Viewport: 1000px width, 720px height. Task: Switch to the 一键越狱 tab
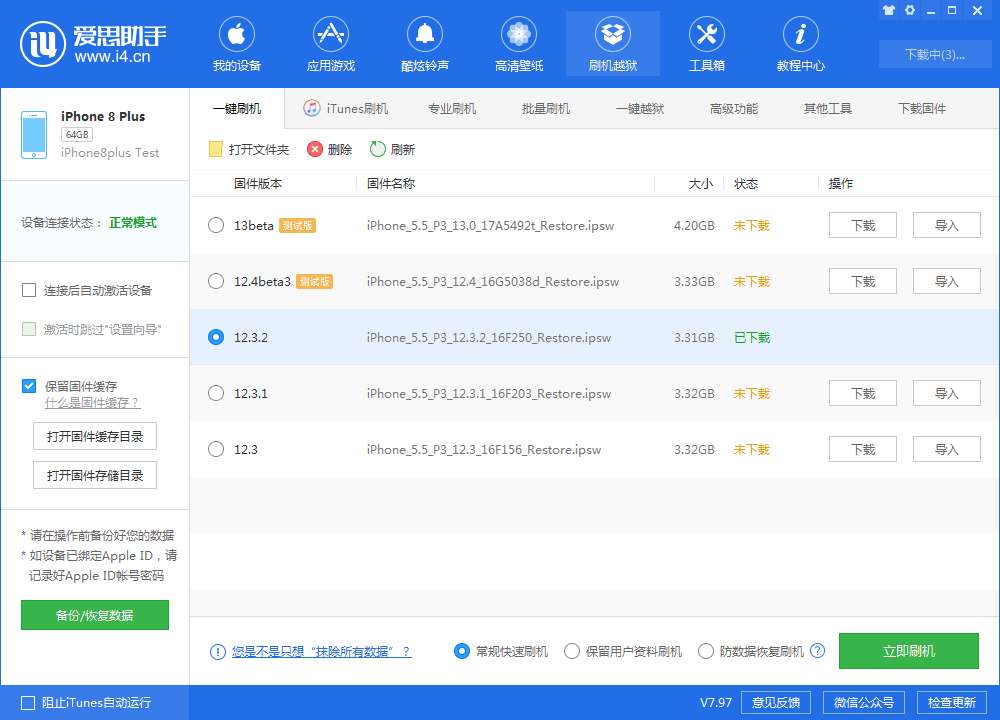click(640, 107)
